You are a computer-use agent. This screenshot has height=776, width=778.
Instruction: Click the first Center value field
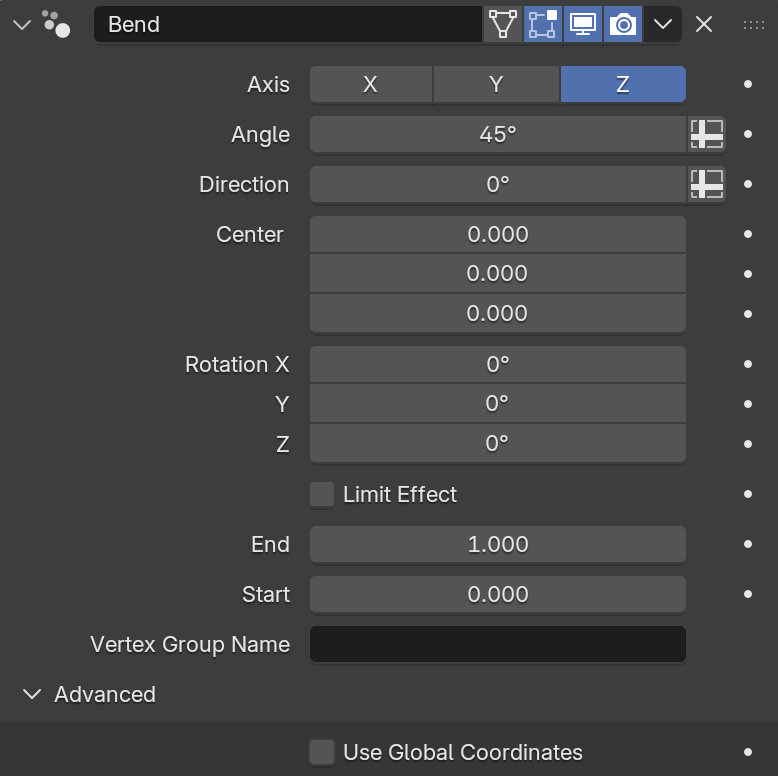tap(498, 234)
